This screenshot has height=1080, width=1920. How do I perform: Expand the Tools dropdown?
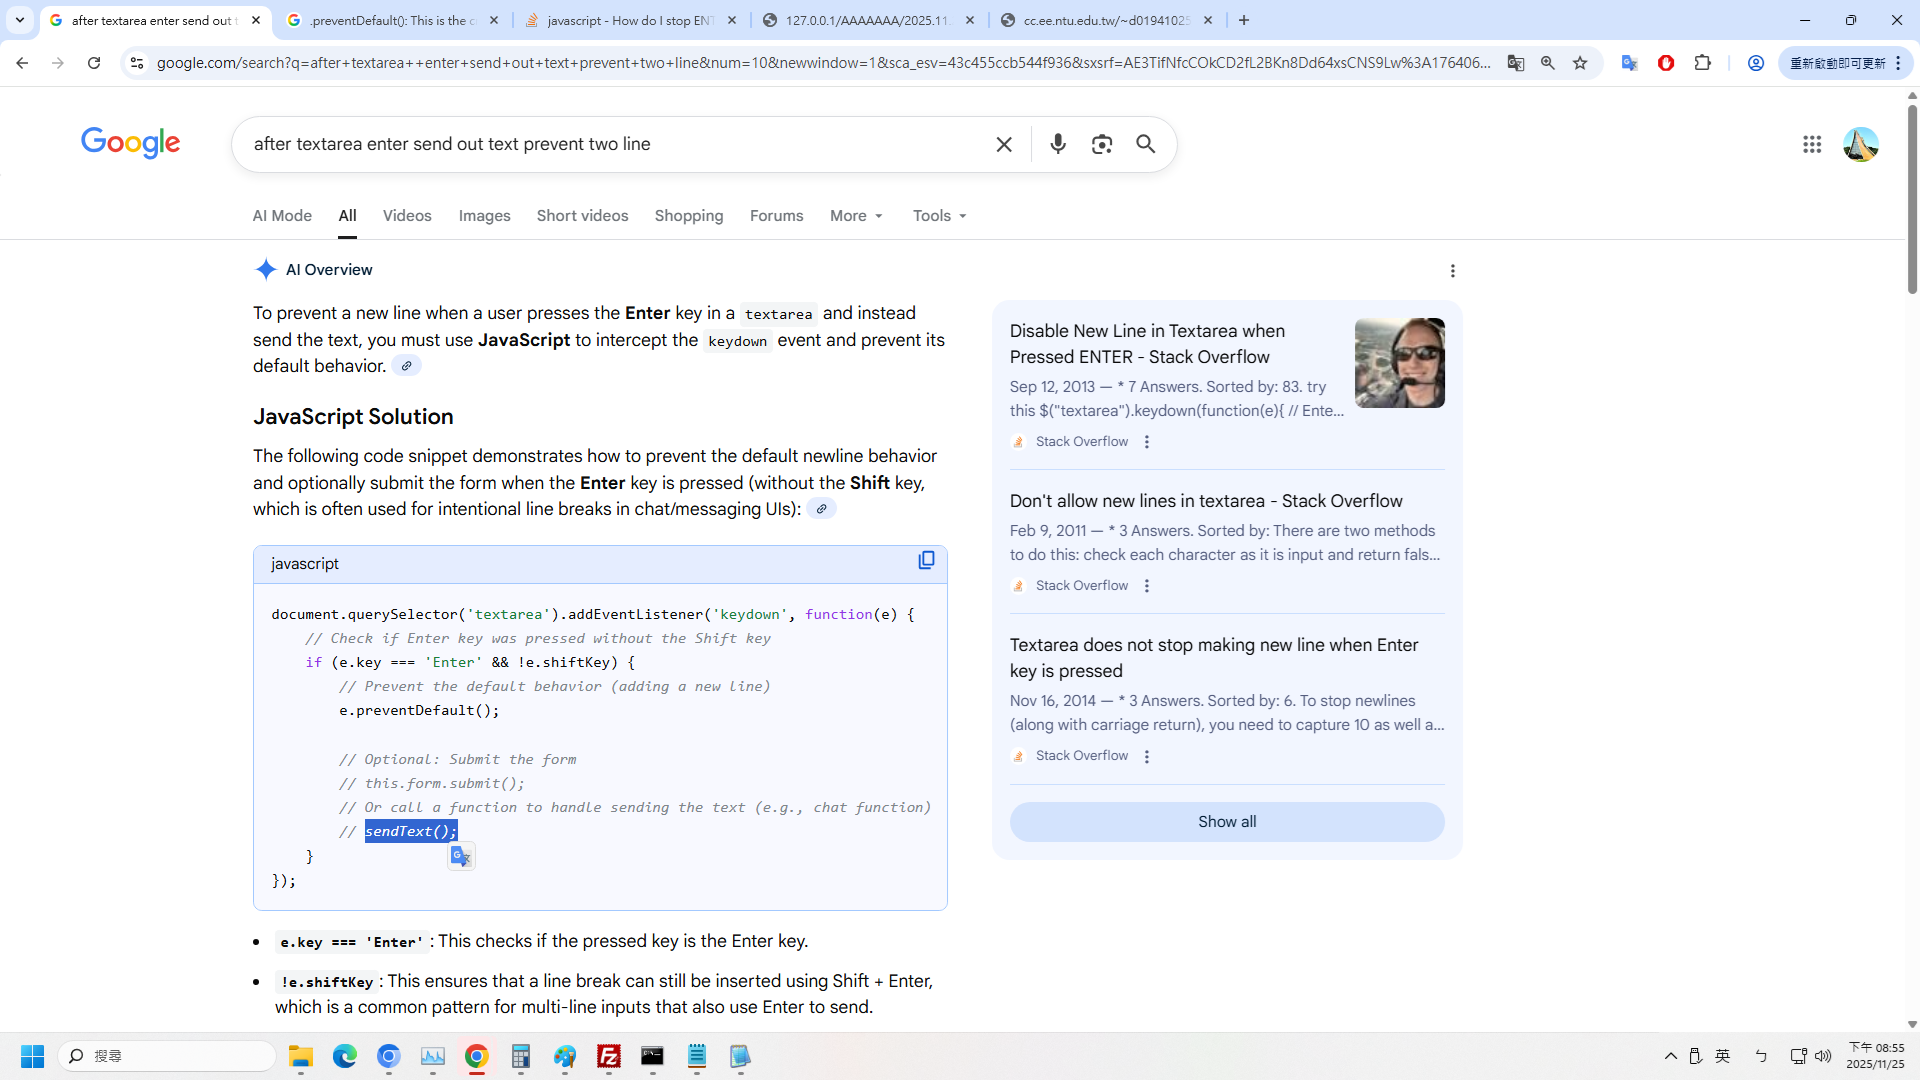[x=939, y=216]
